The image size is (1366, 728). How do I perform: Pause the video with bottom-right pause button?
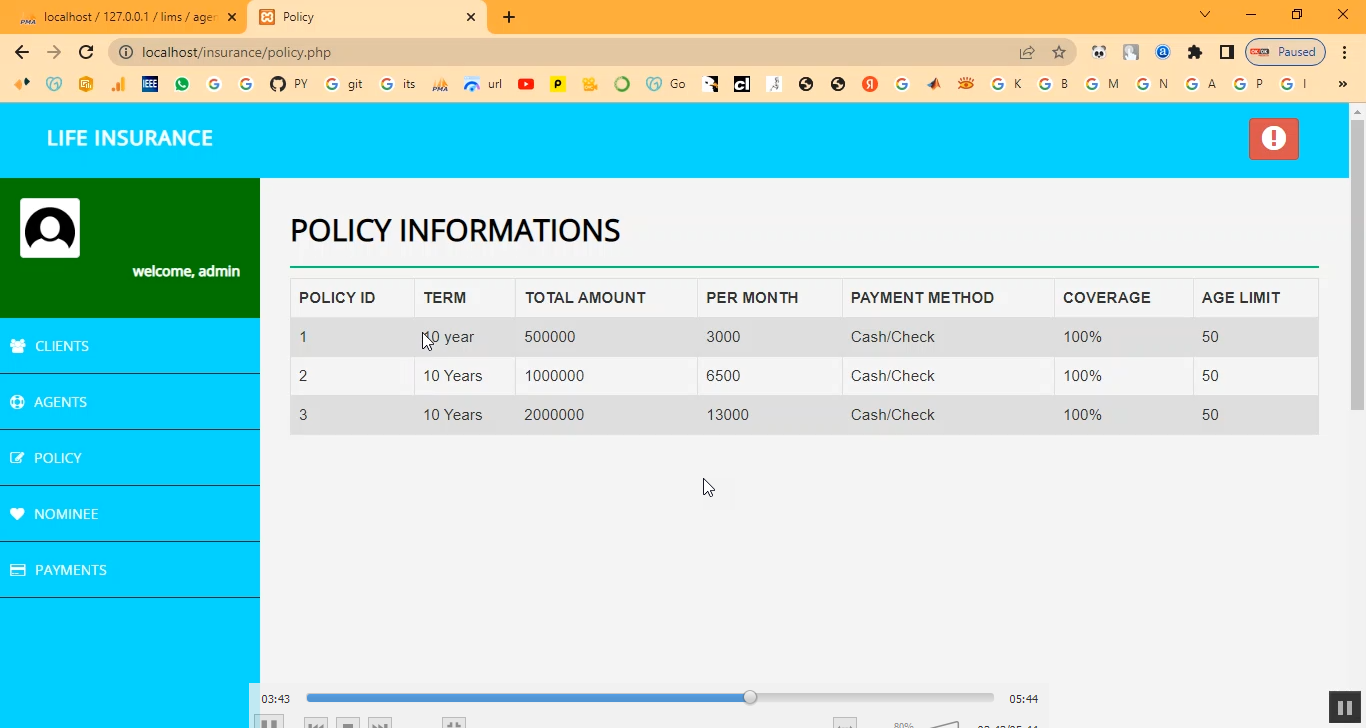pyautogui.click(x=1343, y=707)
